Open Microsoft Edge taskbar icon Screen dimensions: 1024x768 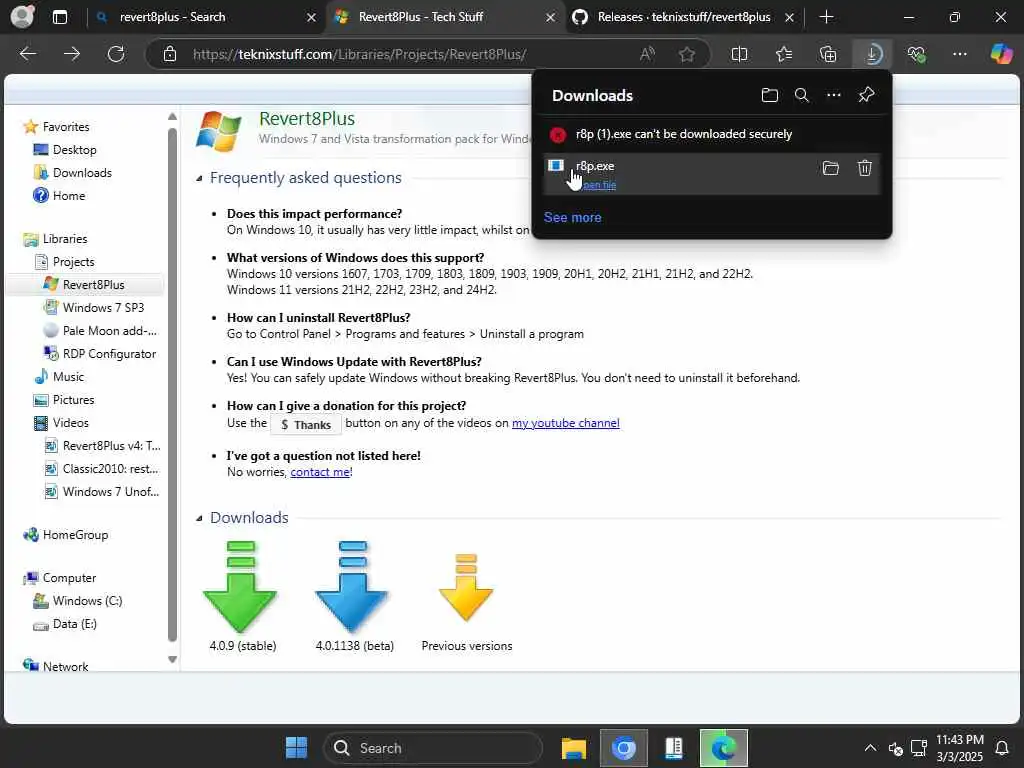(x=723, y=748)
